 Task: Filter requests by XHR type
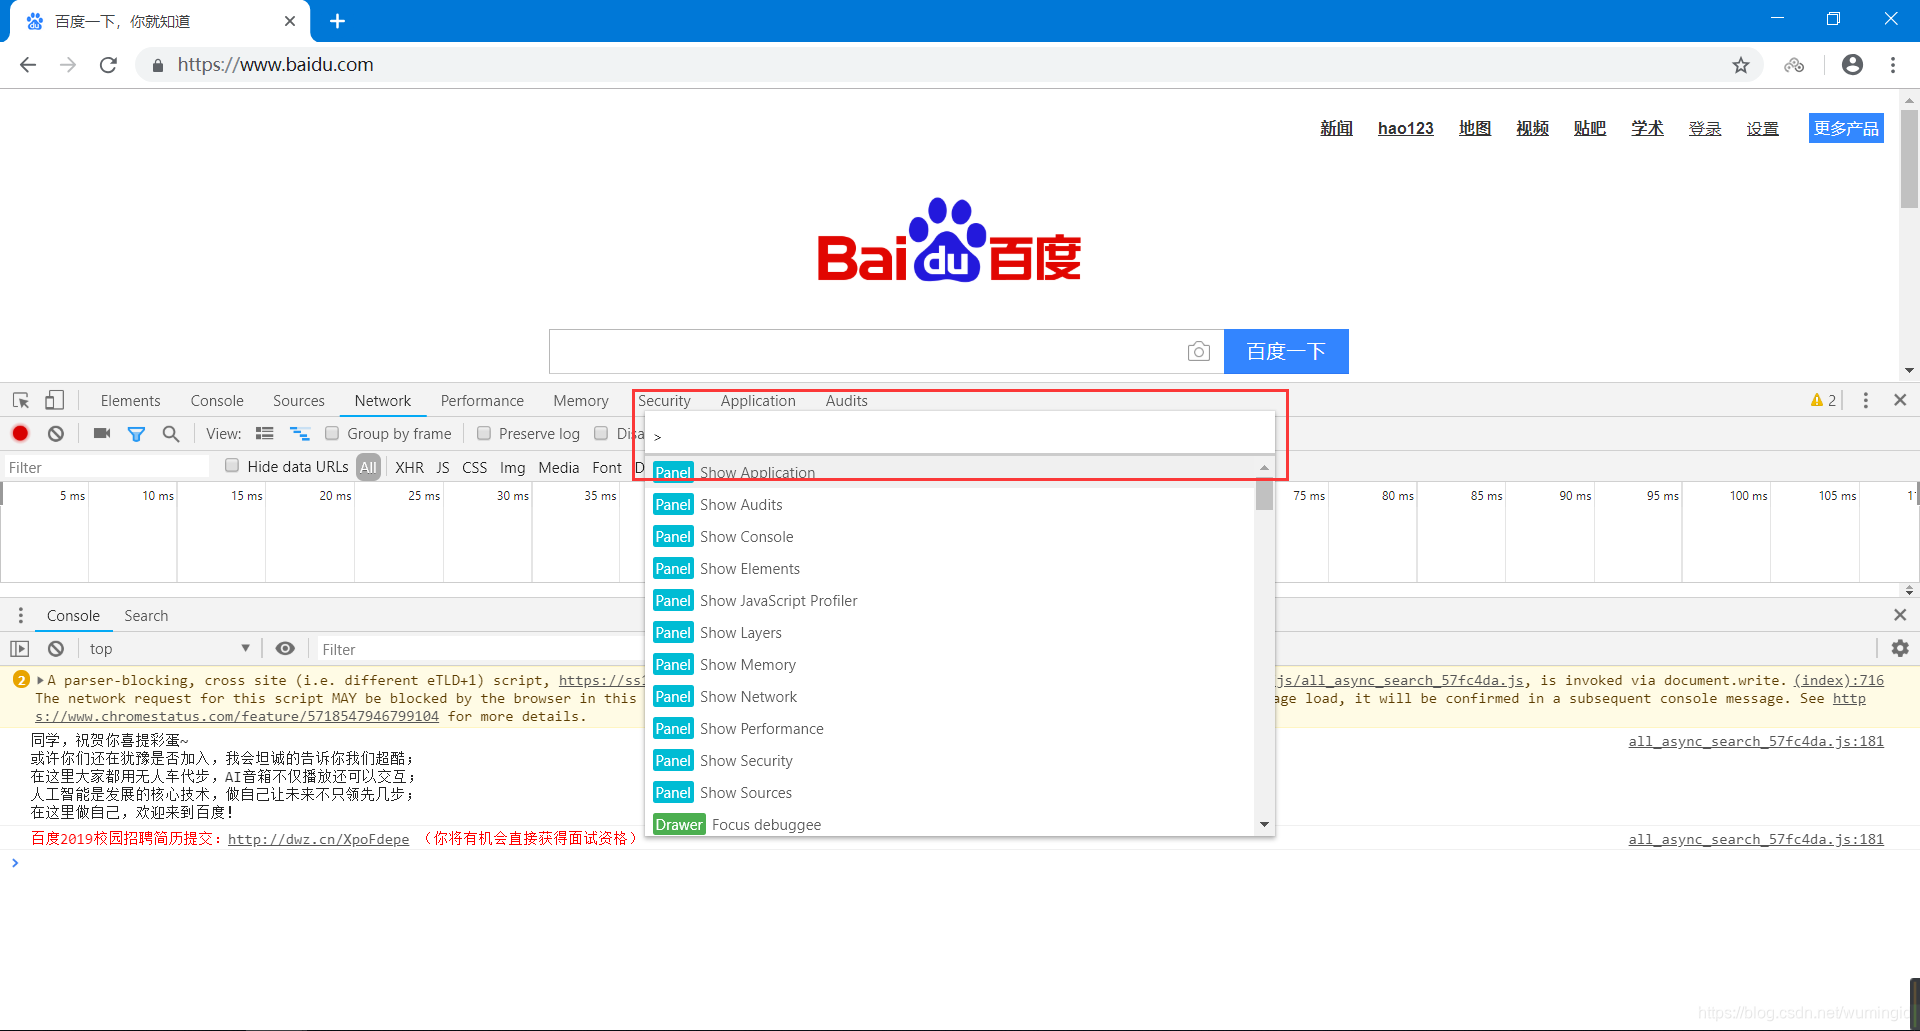[x=409, y=467]
